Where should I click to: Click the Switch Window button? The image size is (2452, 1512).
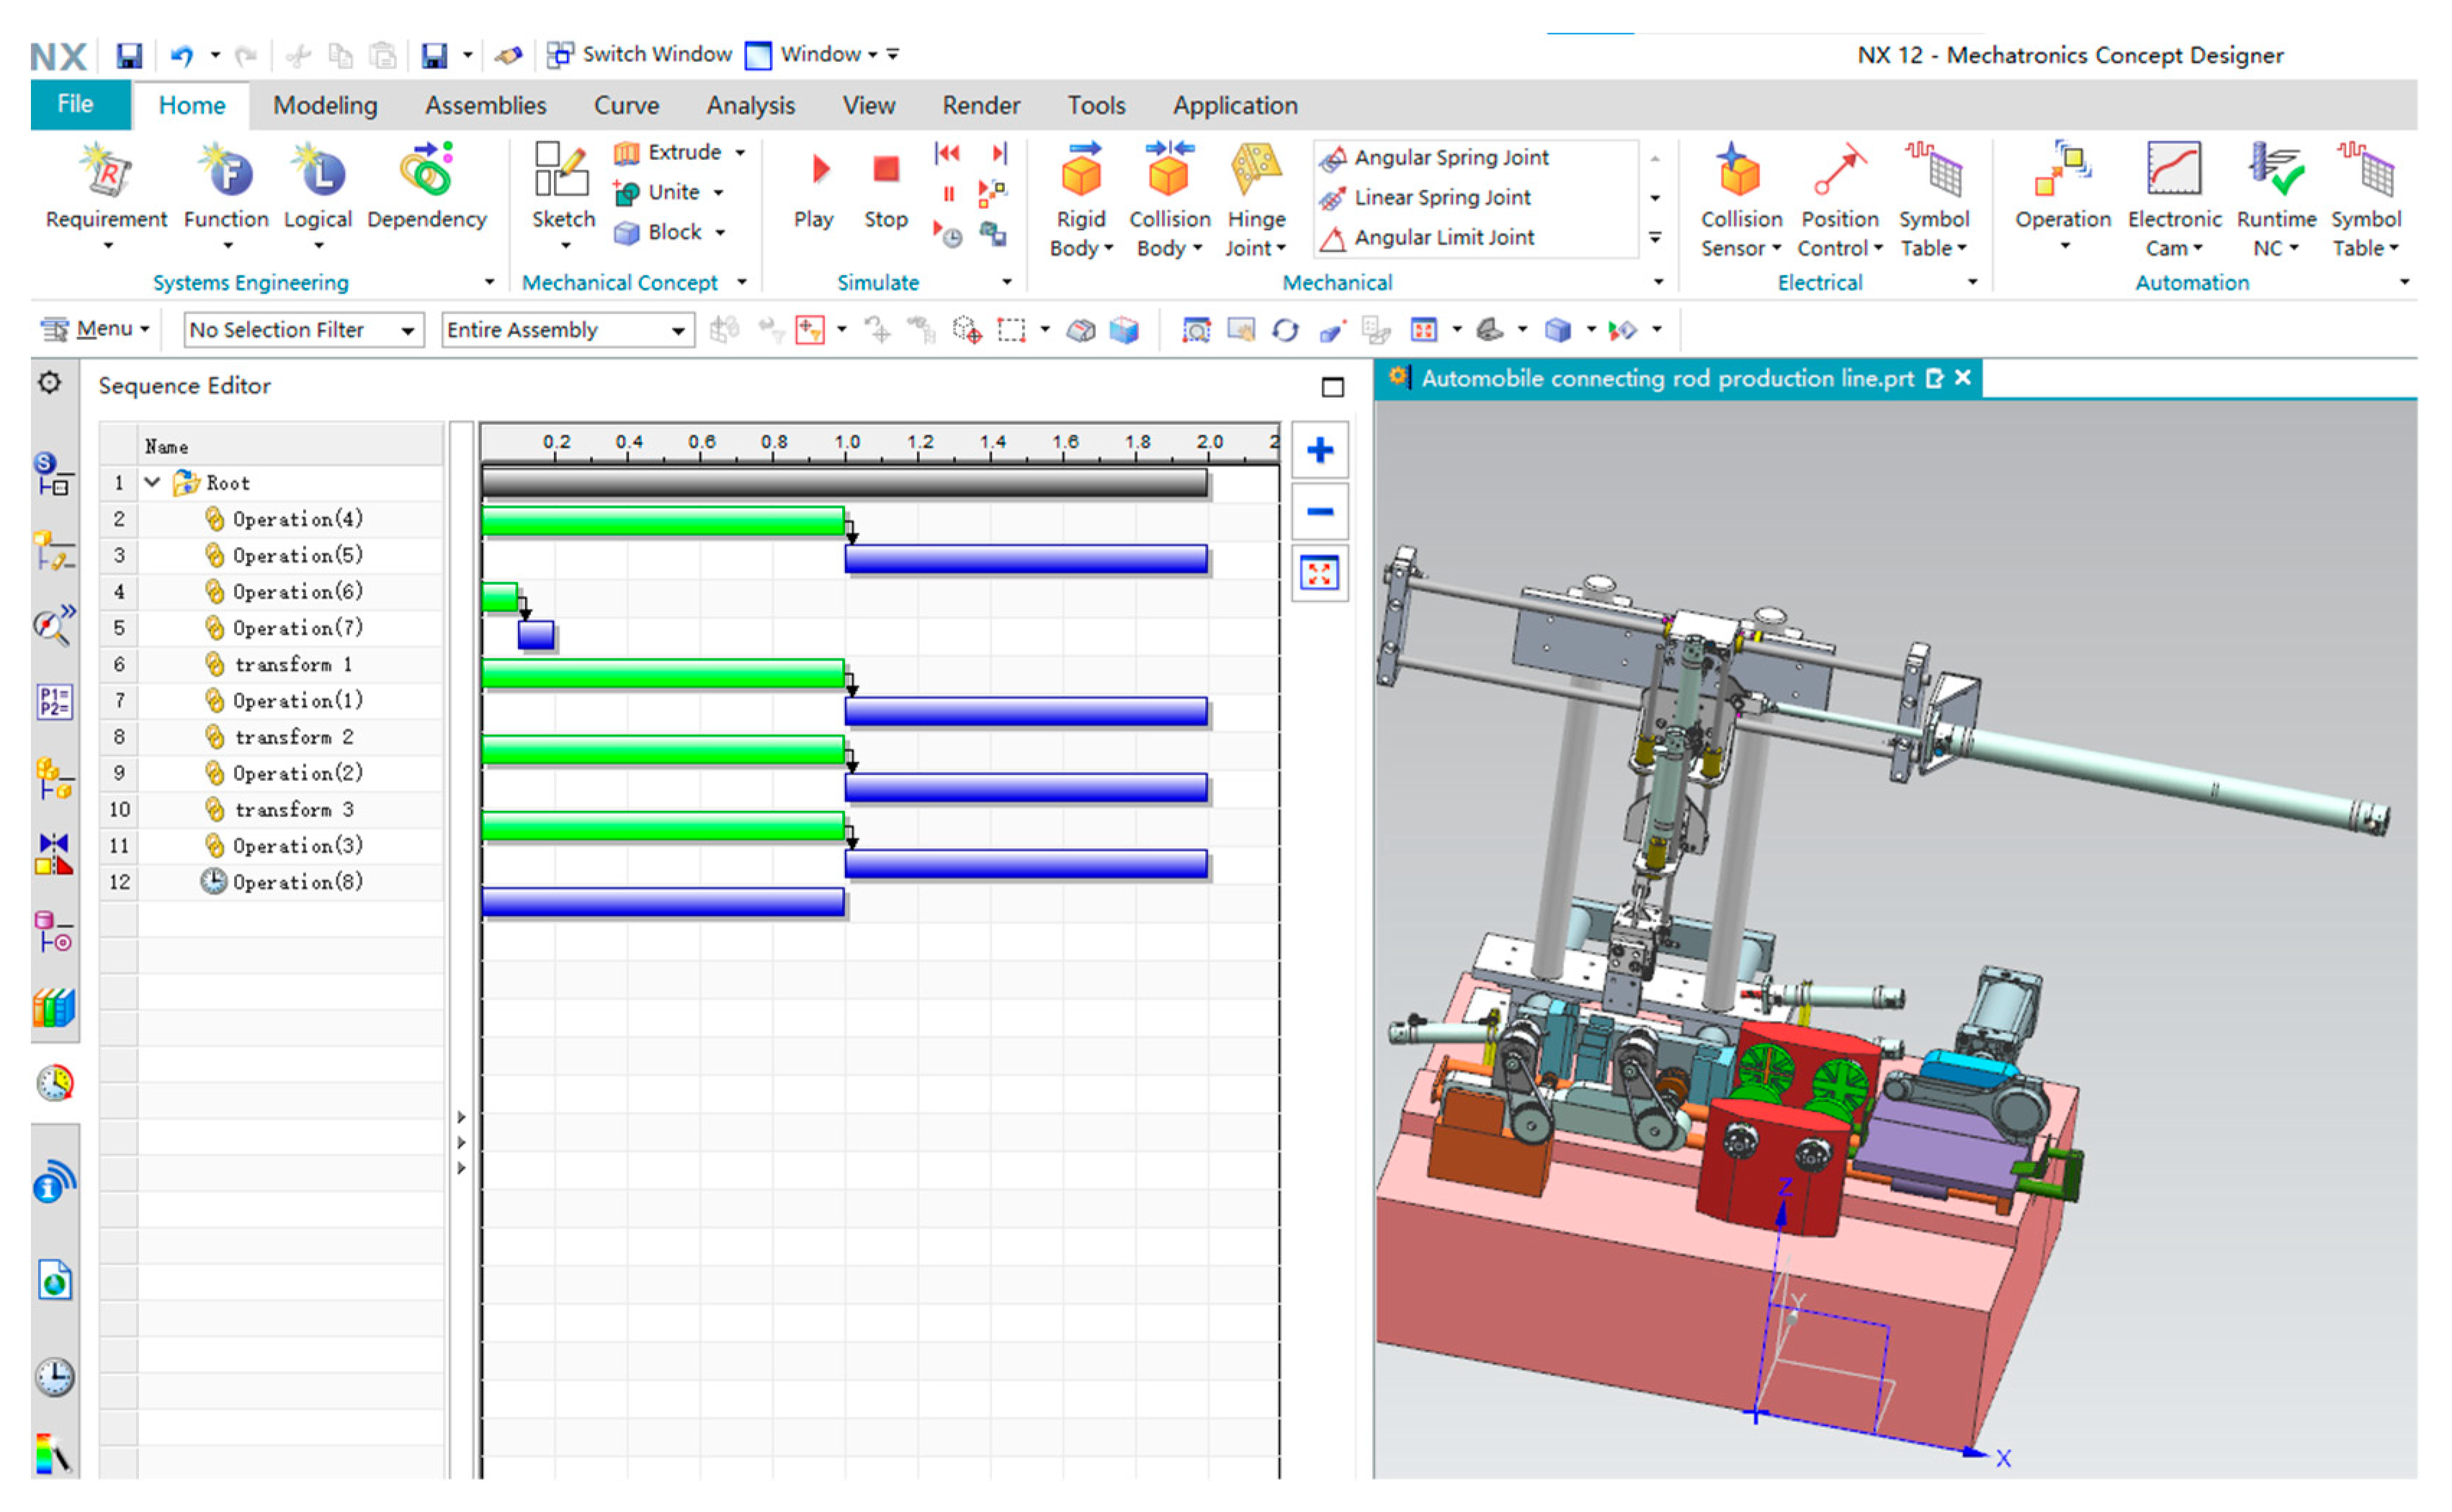point(640,54)
